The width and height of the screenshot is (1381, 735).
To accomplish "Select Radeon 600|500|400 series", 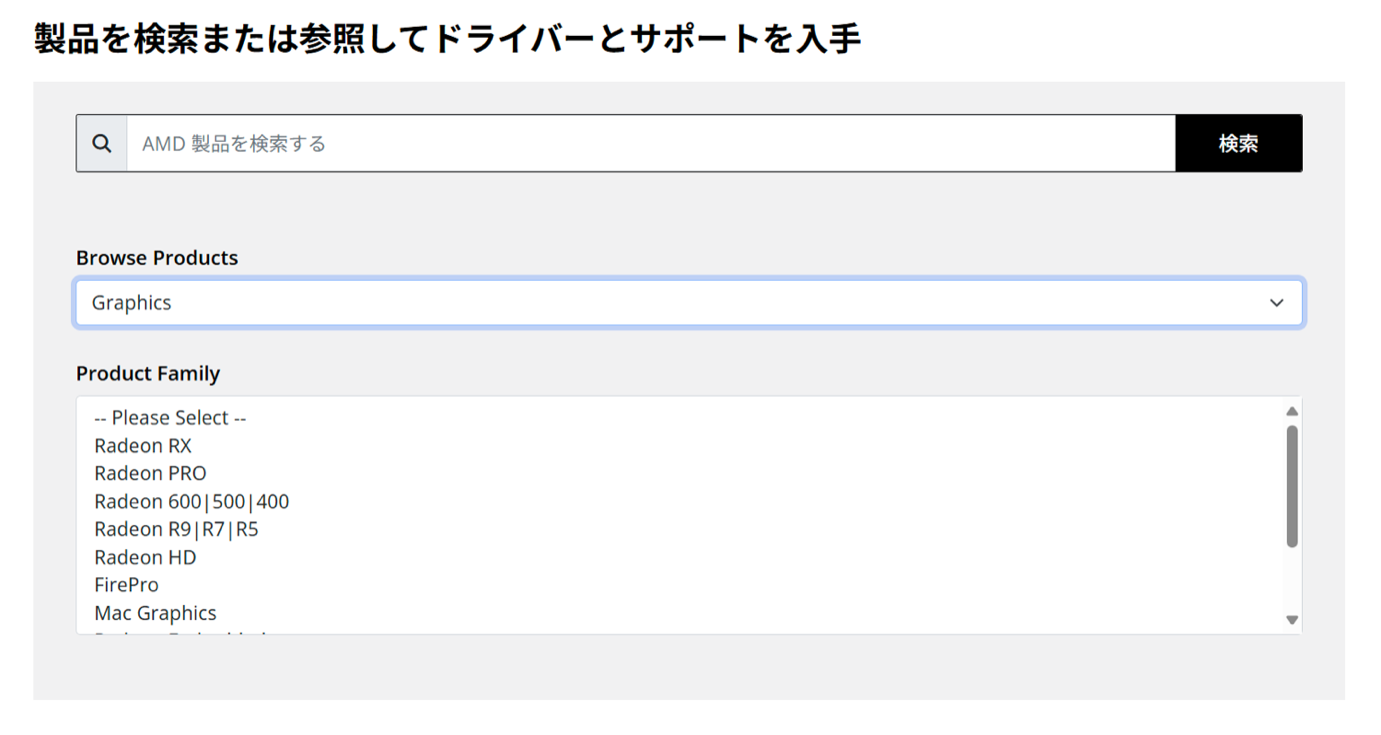I will [x=191, y=501].
